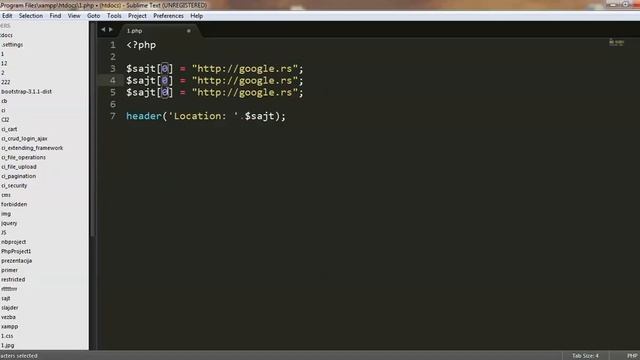The height and width of the screenshot is (360, 640).
Task: Expand the docs root folder
Action: pyautogui.click(x=7, y=36)
